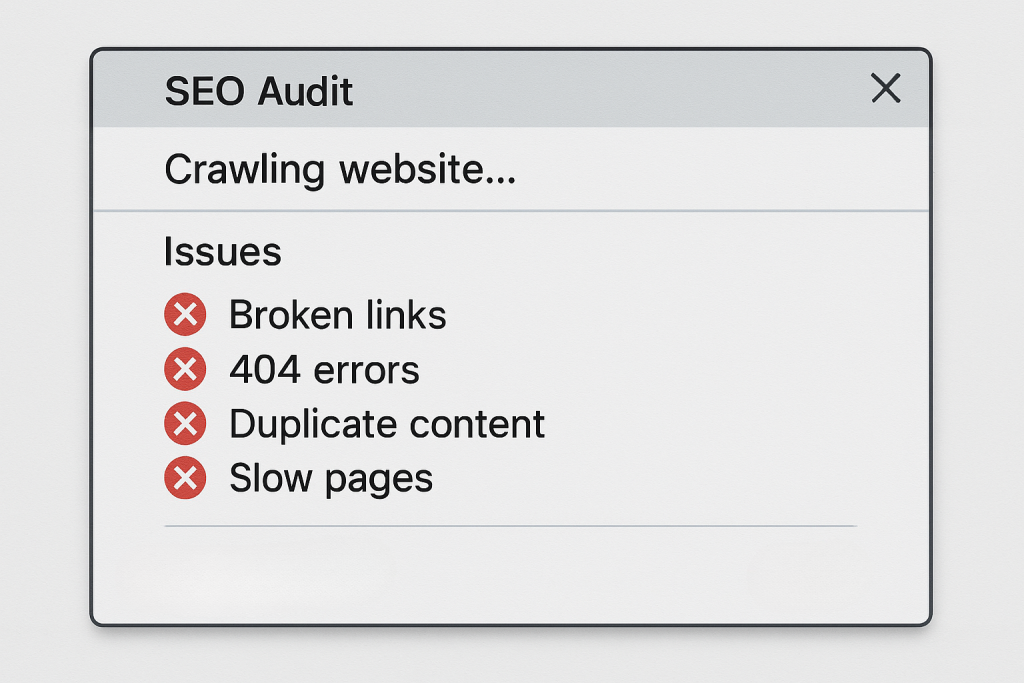Select the Slow pages issue
1024x683 pixels.
(330, 479)
